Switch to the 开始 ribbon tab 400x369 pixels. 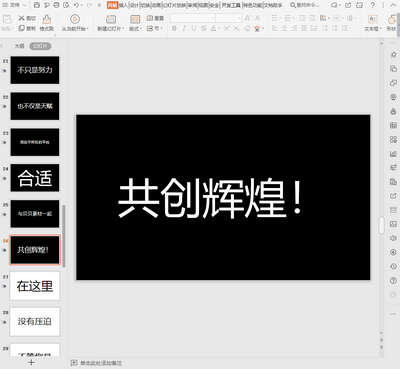(112, 5)
